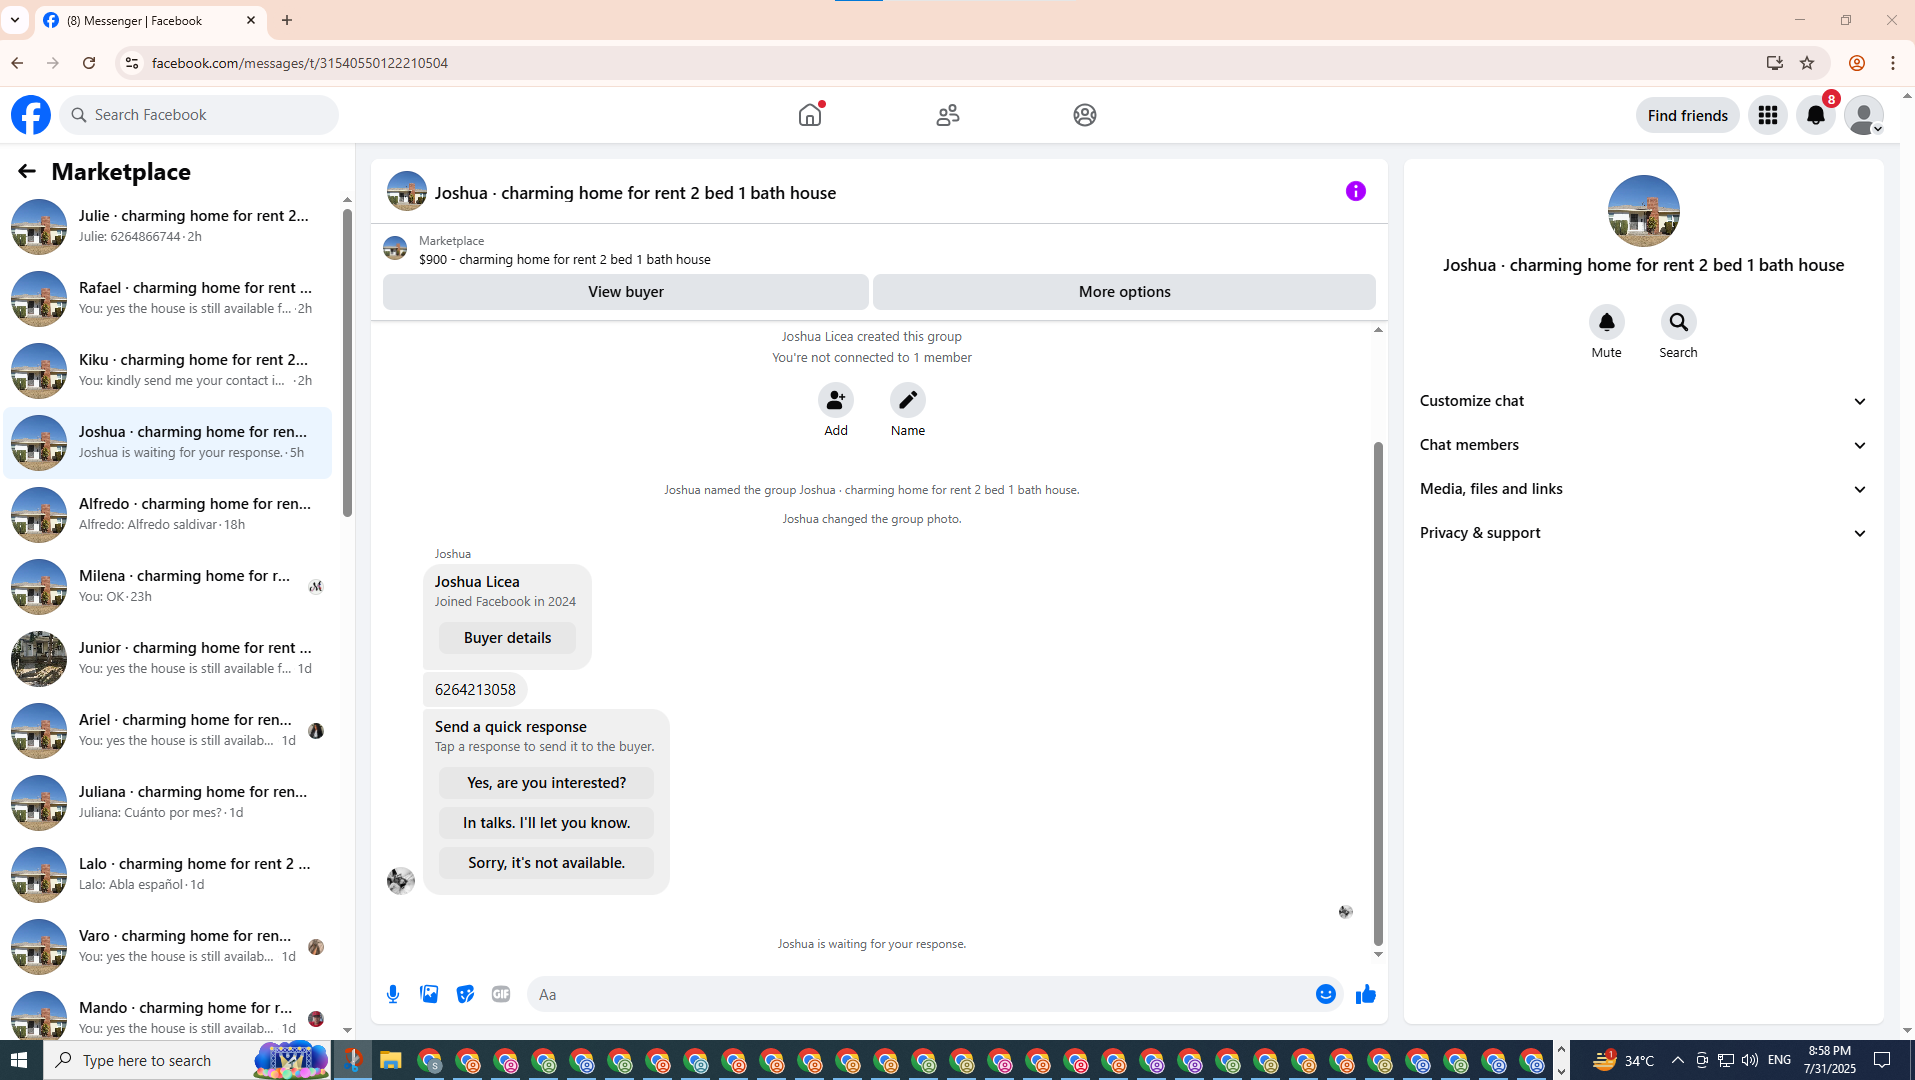The width and height of the screenshot is (1915, 1080).
Task: Mute this conversation bell icon
Action: 1607,322
